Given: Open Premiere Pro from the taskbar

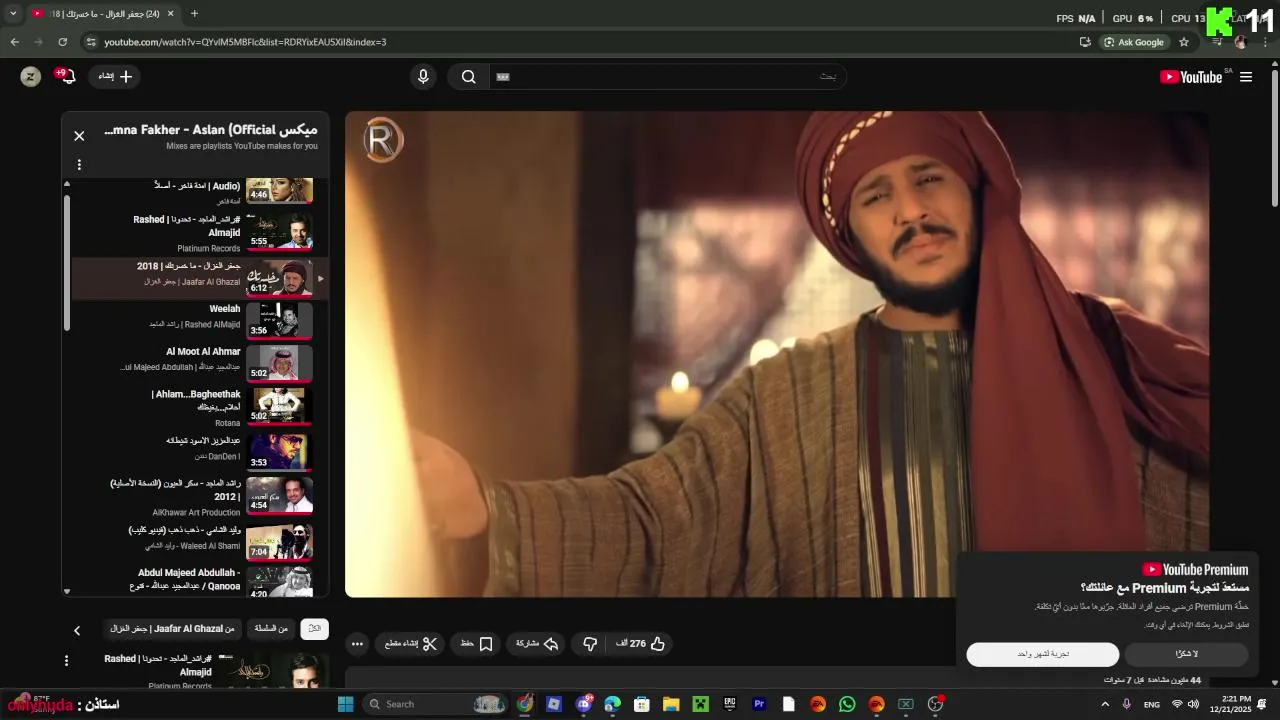Looking at the screenshot, I should click(759, 704).
